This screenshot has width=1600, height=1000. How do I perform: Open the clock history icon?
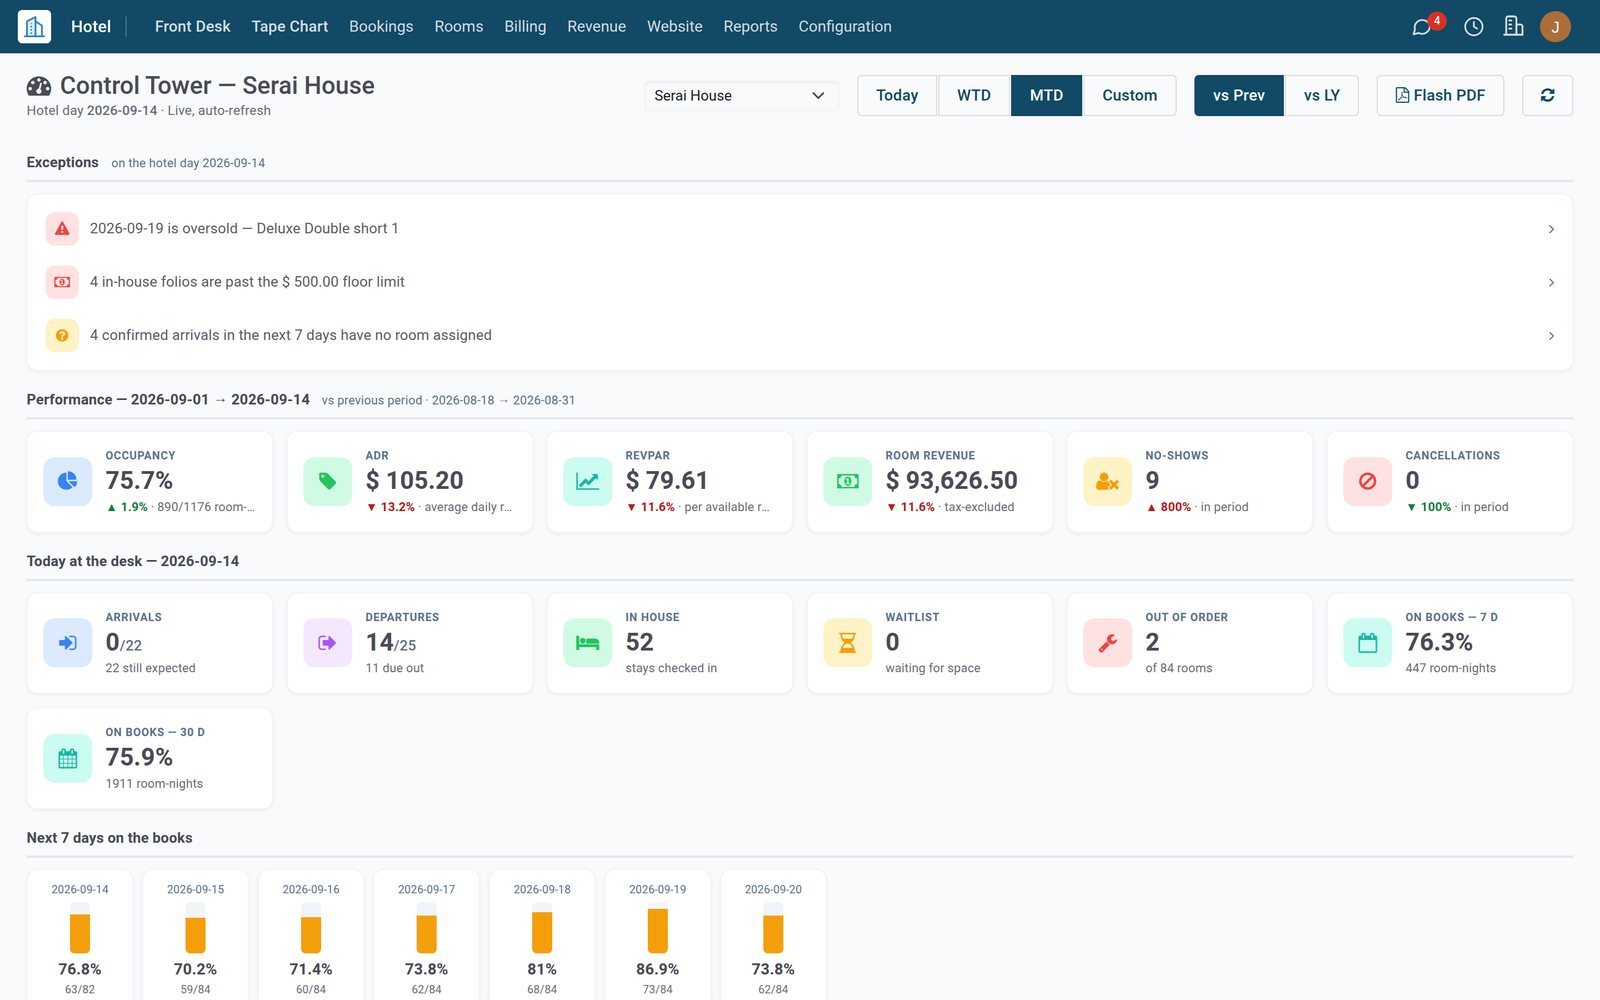[1473, 27]
